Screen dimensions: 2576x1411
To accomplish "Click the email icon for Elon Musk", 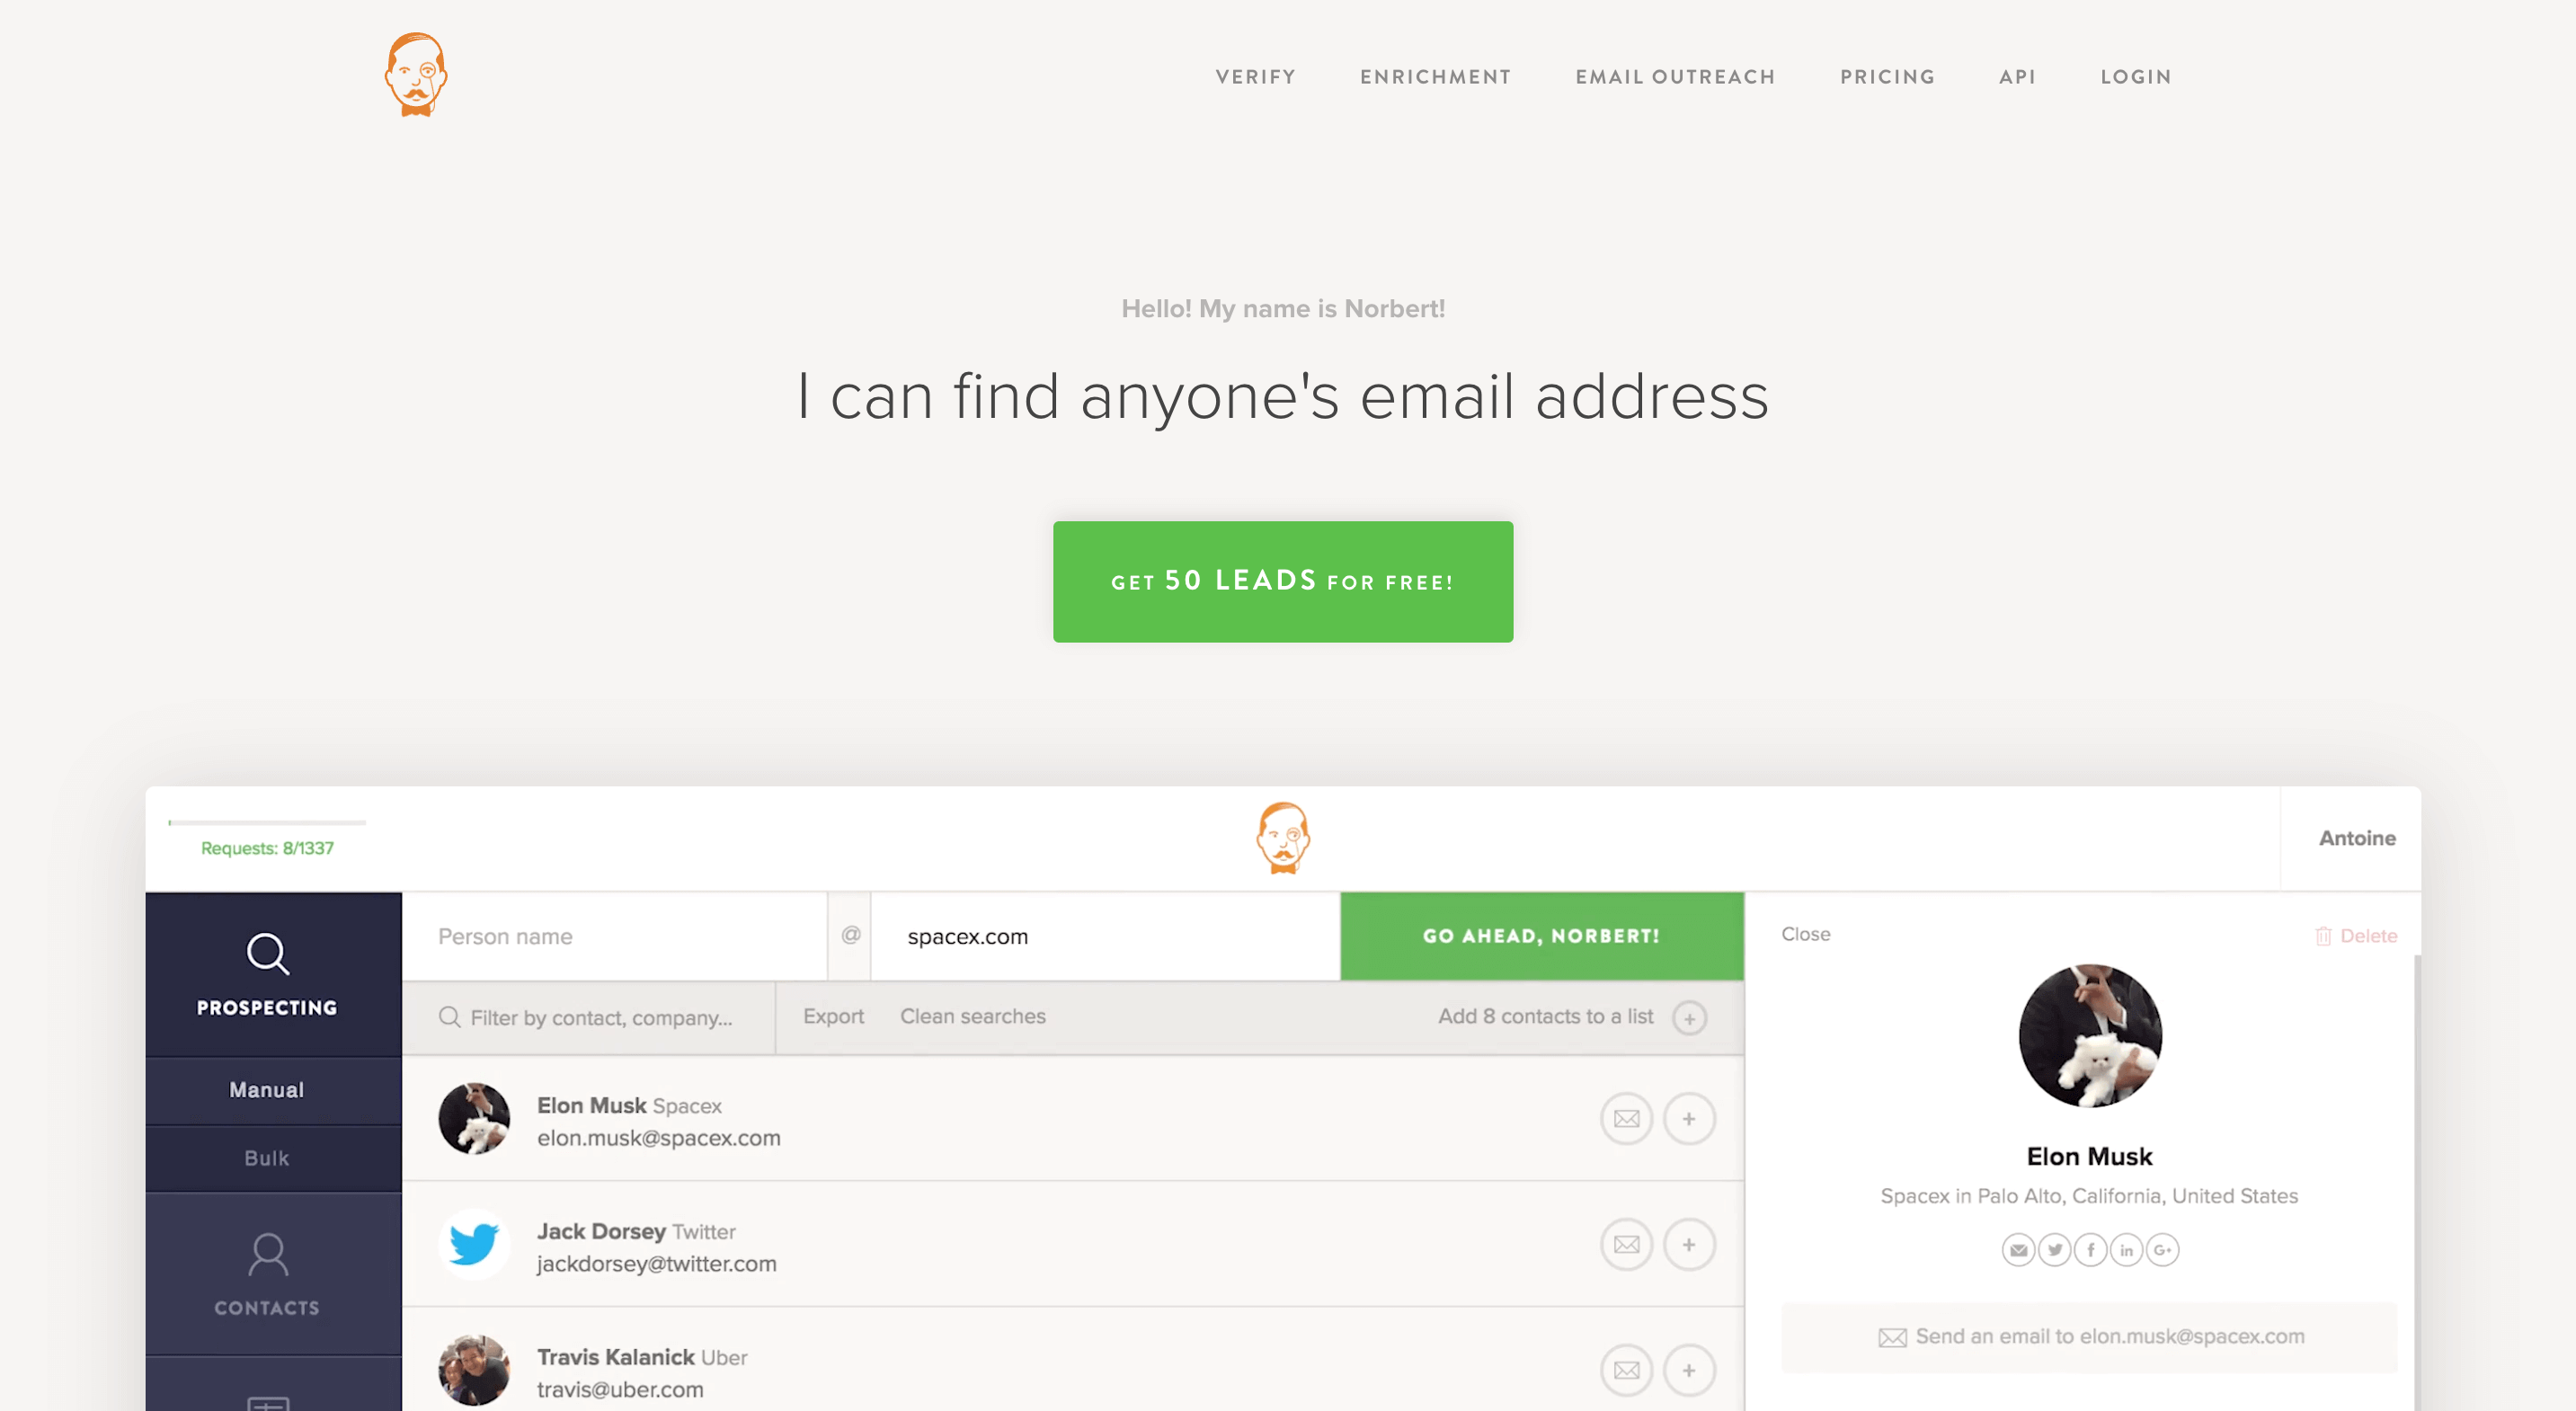I will point(1624,1119).
